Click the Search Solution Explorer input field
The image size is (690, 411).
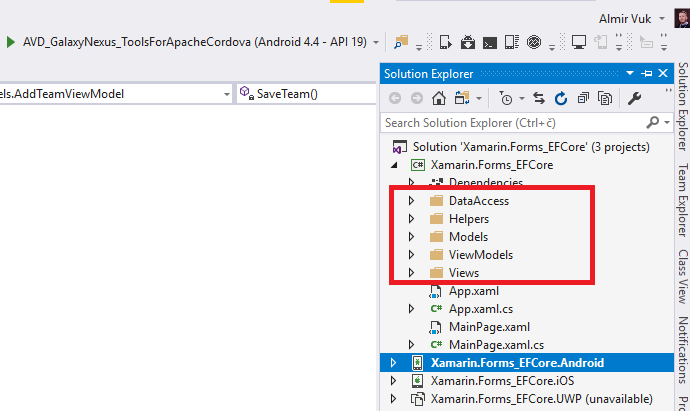tap(513, 123)
